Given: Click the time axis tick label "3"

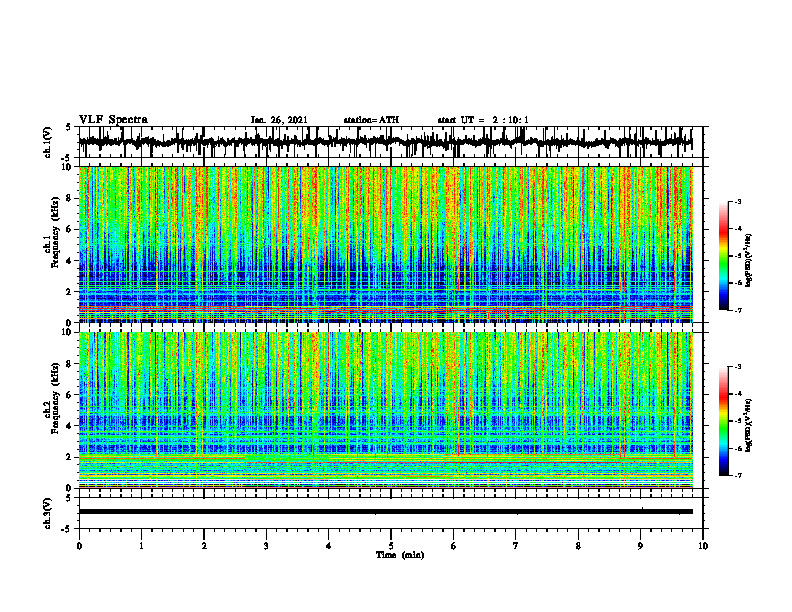Looking at the screenshot, I should pos(266,546).
